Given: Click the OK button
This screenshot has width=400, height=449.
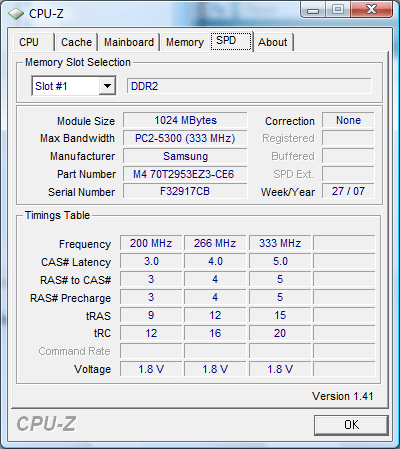Looking at the screenshot, I should point(351,425).
